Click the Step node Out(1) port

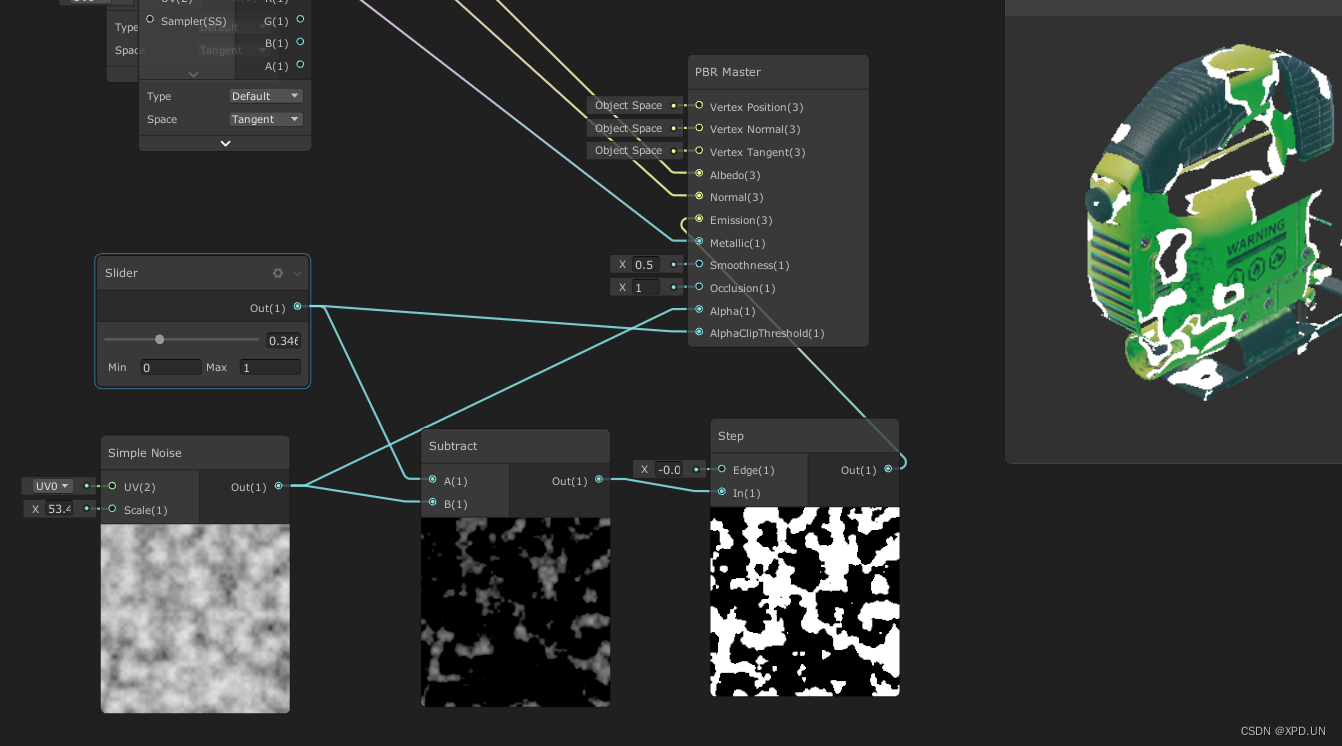888,469
